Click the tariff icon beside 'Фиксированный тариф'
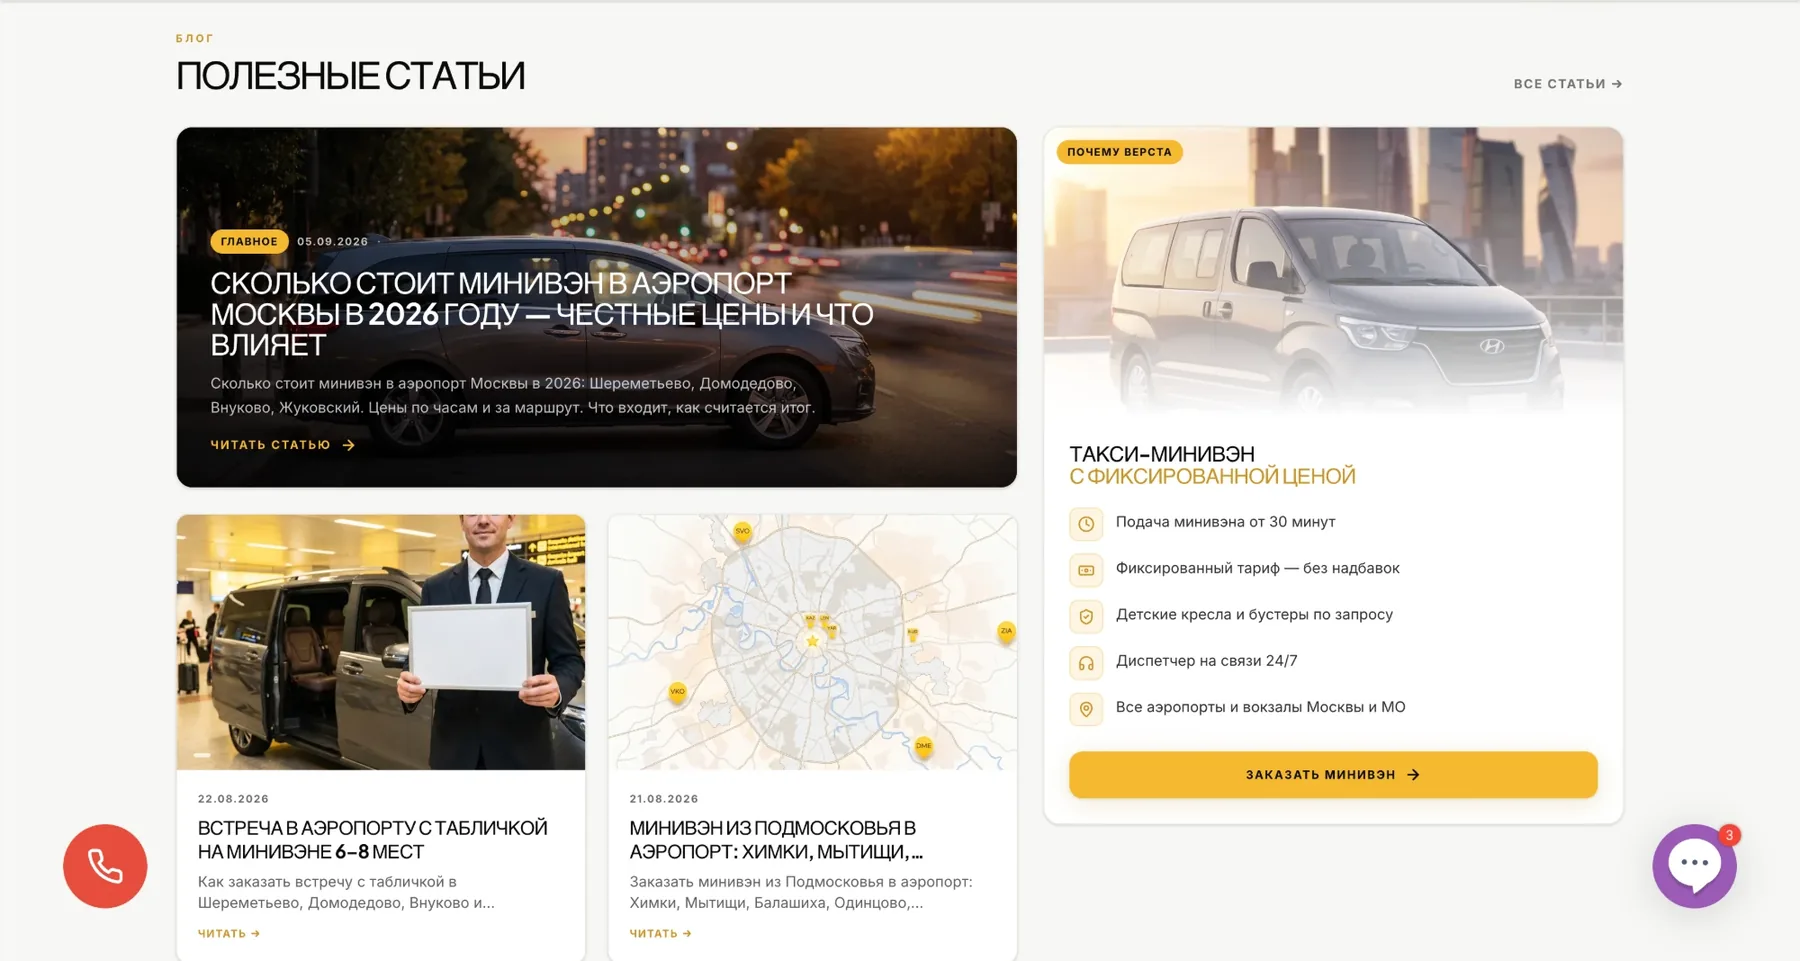 (x=1086, y=570)
